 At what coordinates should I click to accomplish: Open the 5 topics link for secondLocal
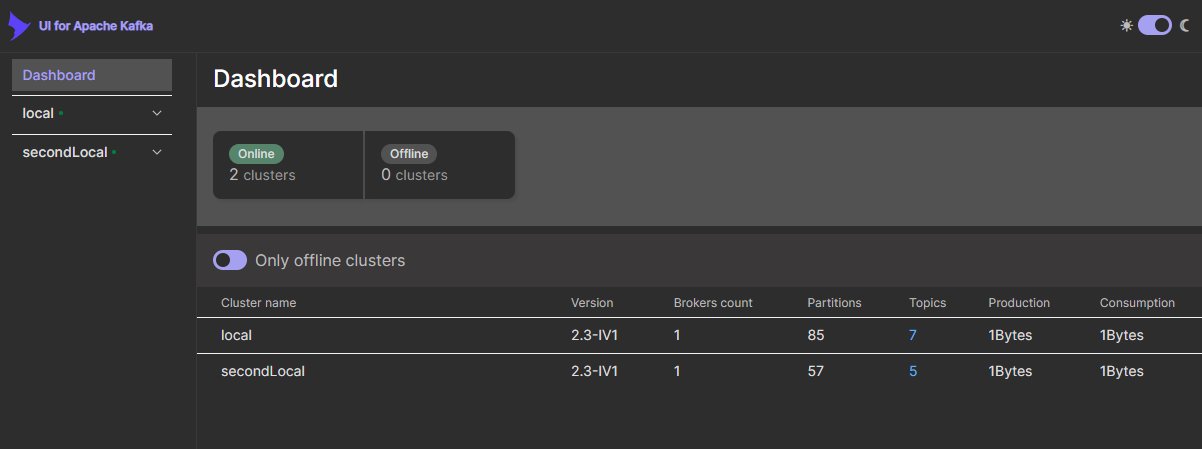(913, 371)
